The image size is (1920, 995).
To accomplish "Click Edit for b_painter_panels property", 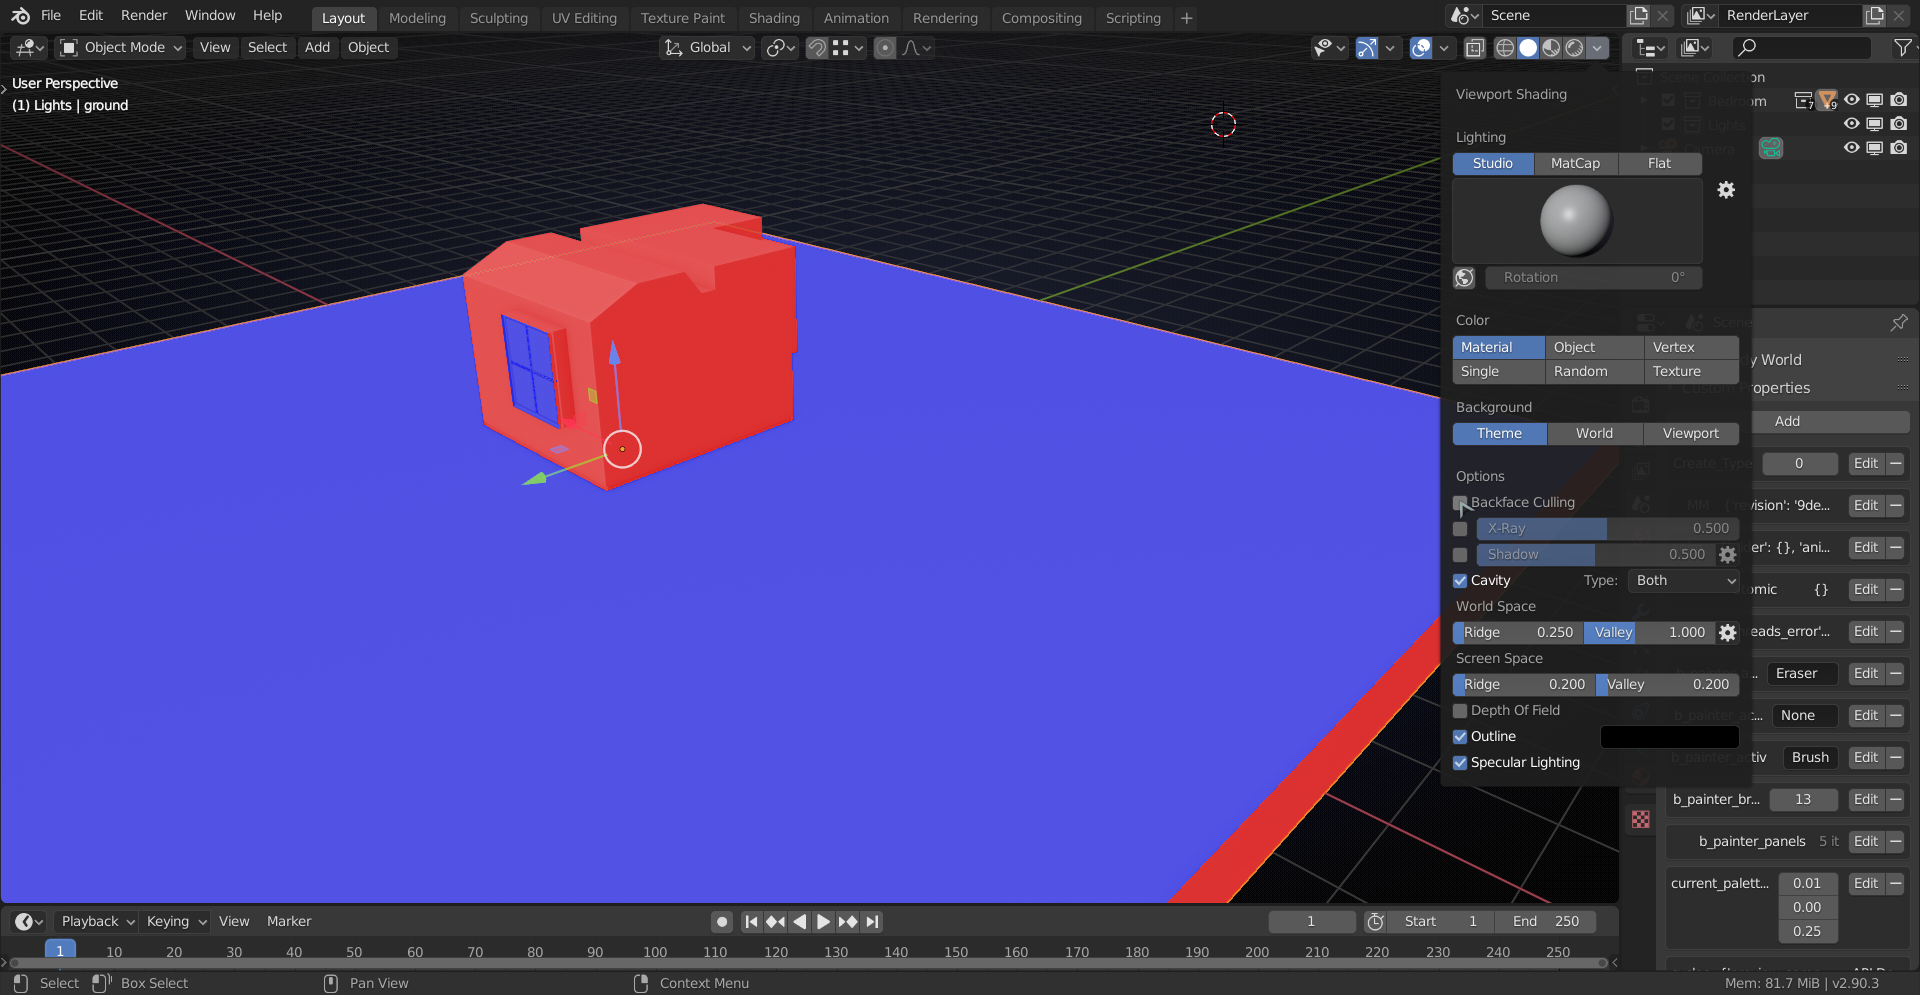I will pyautogui.click(x=1865, y=842).
